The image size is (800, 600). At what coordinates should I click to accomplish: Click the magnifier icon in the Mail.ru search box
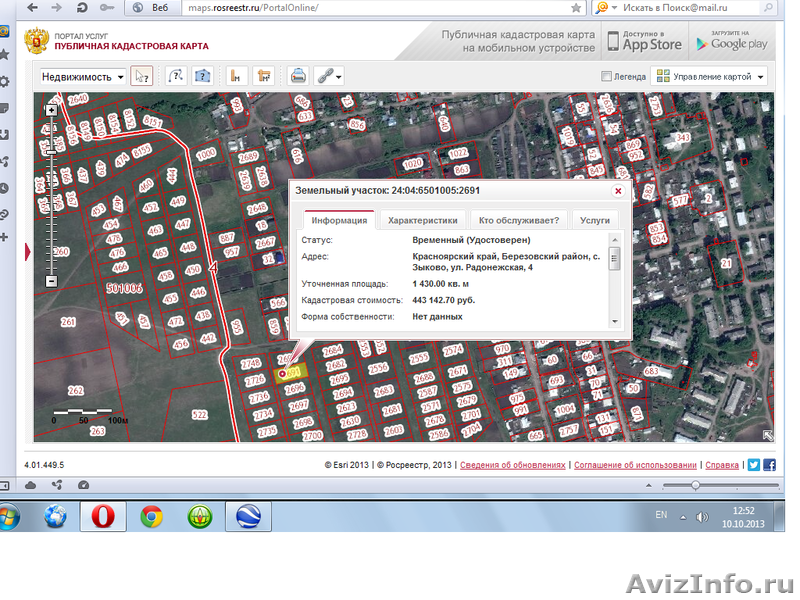768,8
